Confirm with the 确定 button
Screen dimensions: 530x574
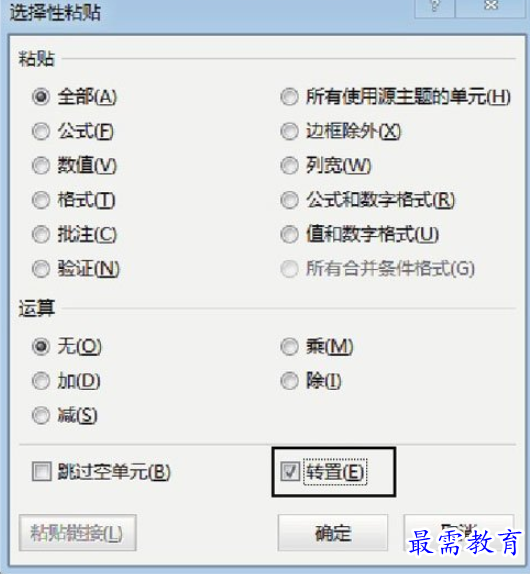point(332,533)
